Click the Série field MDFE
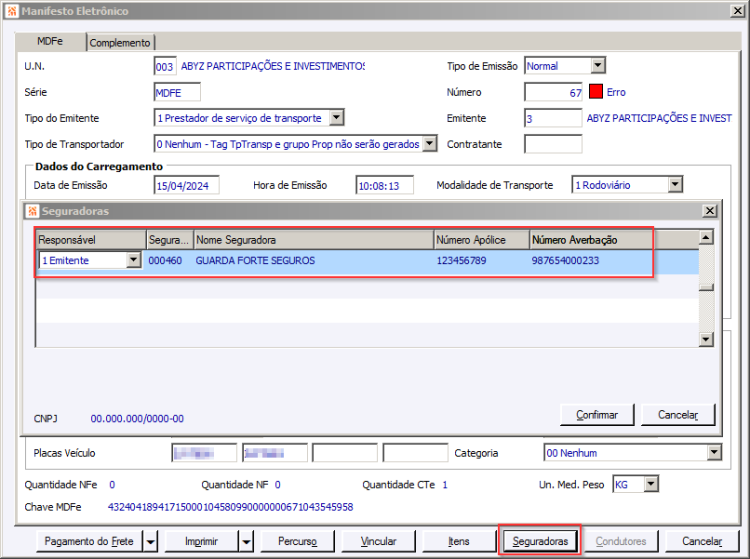750x559 pixels. [x=177, y=92]
